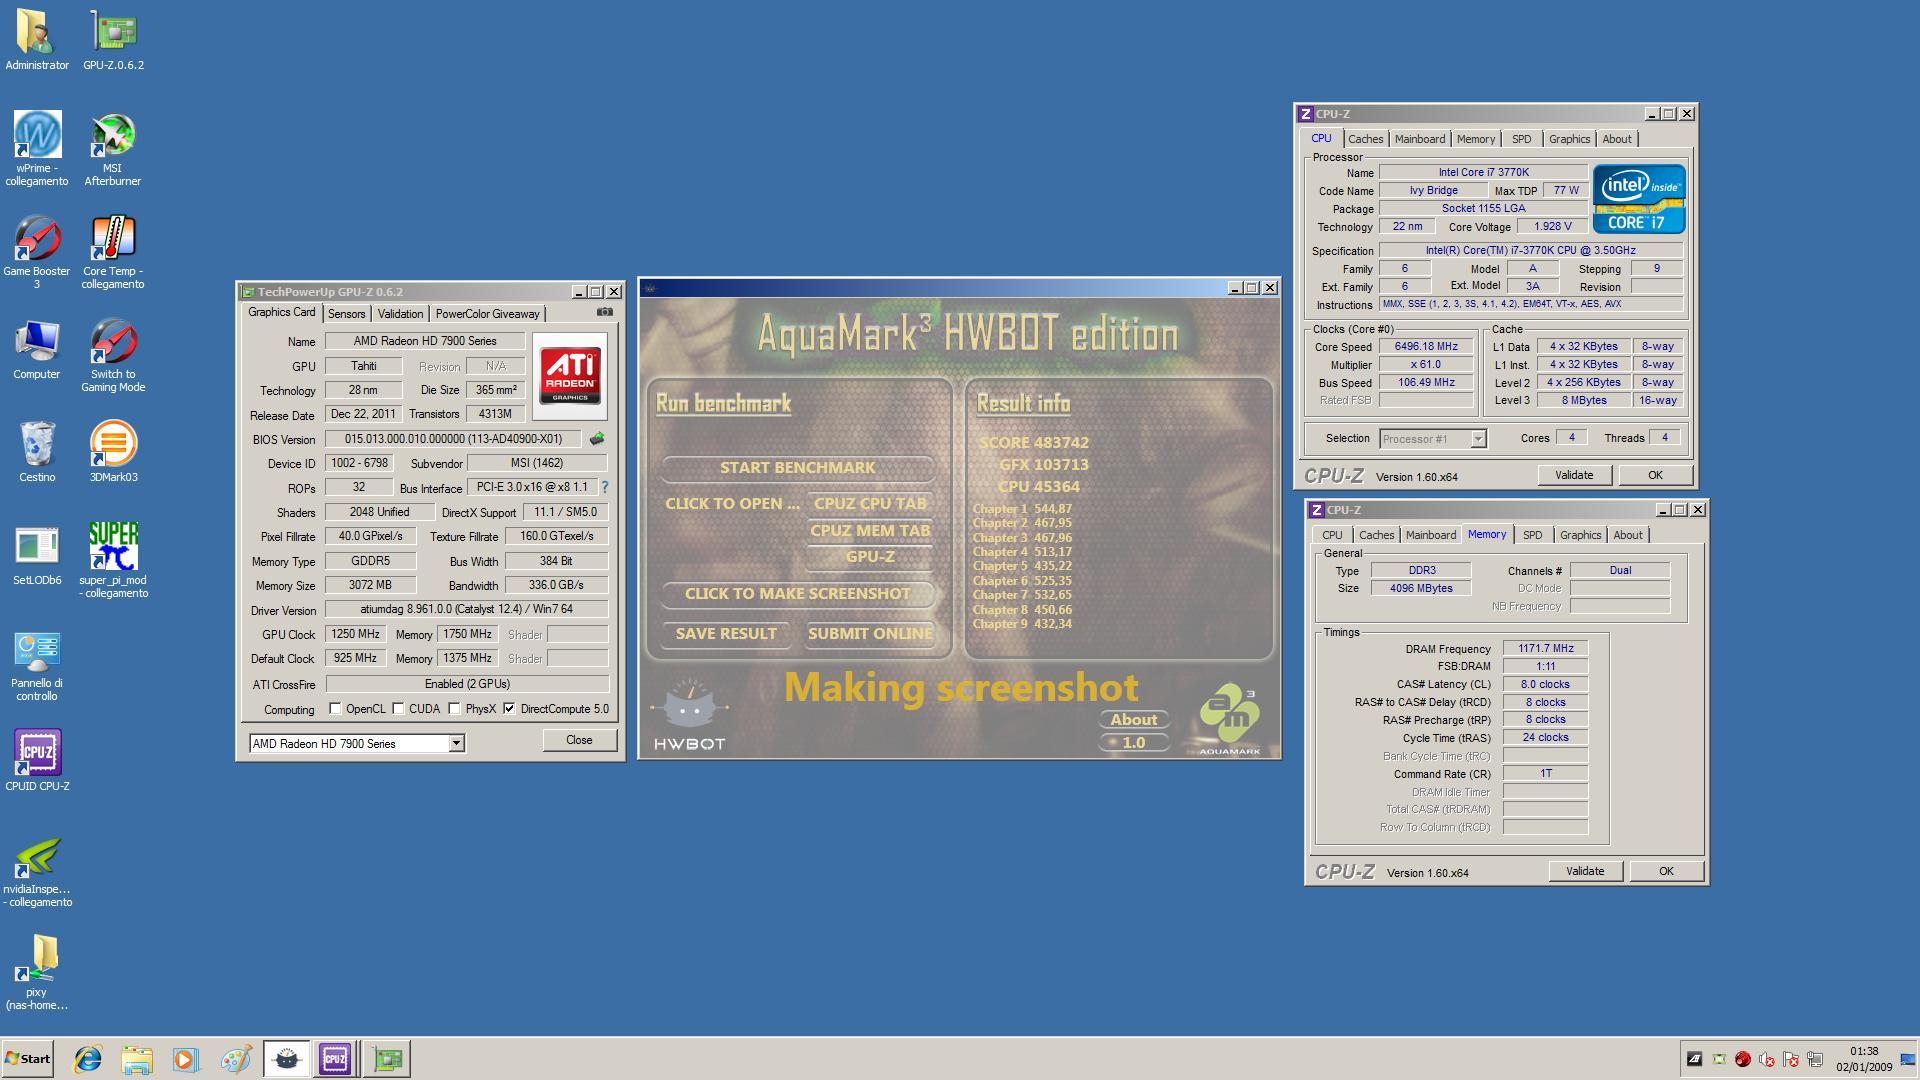Open SPD tab in bottom CPU-Z window
1920x1080 pixels.
[x=1532, y=535]
